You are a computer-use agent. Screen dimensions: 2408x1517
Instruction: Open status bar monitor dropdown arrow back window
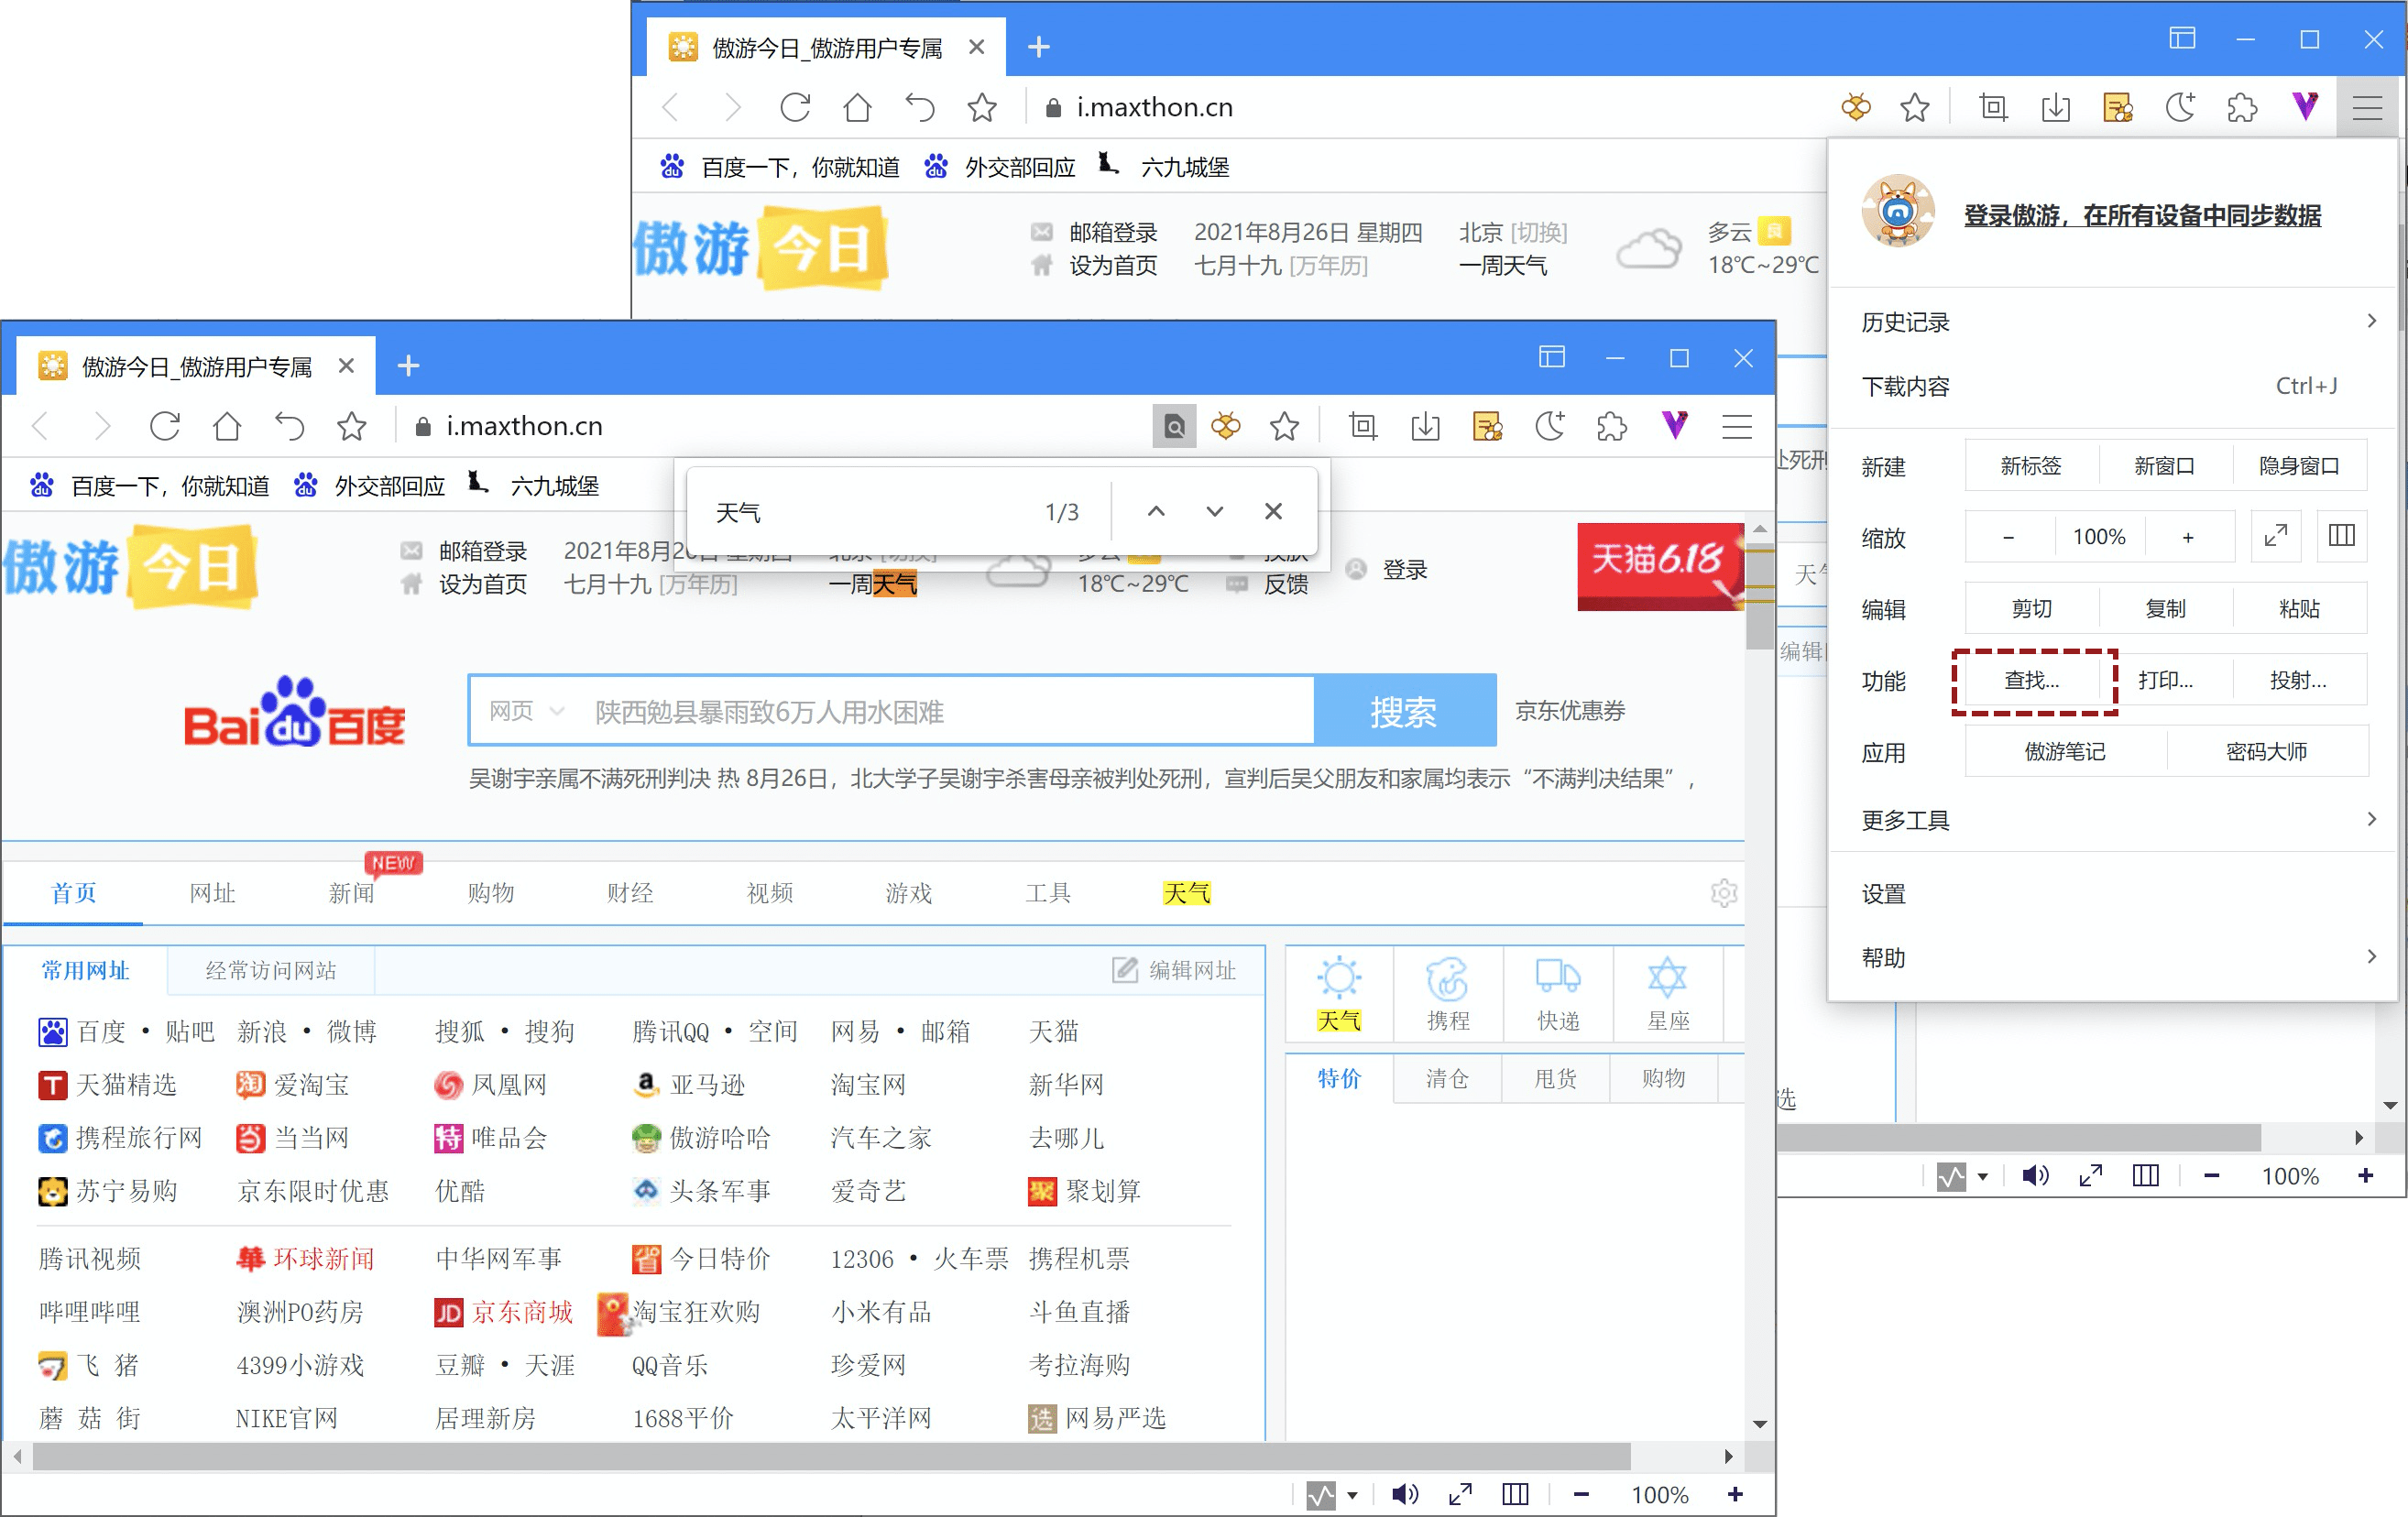coord(1983,1176)
